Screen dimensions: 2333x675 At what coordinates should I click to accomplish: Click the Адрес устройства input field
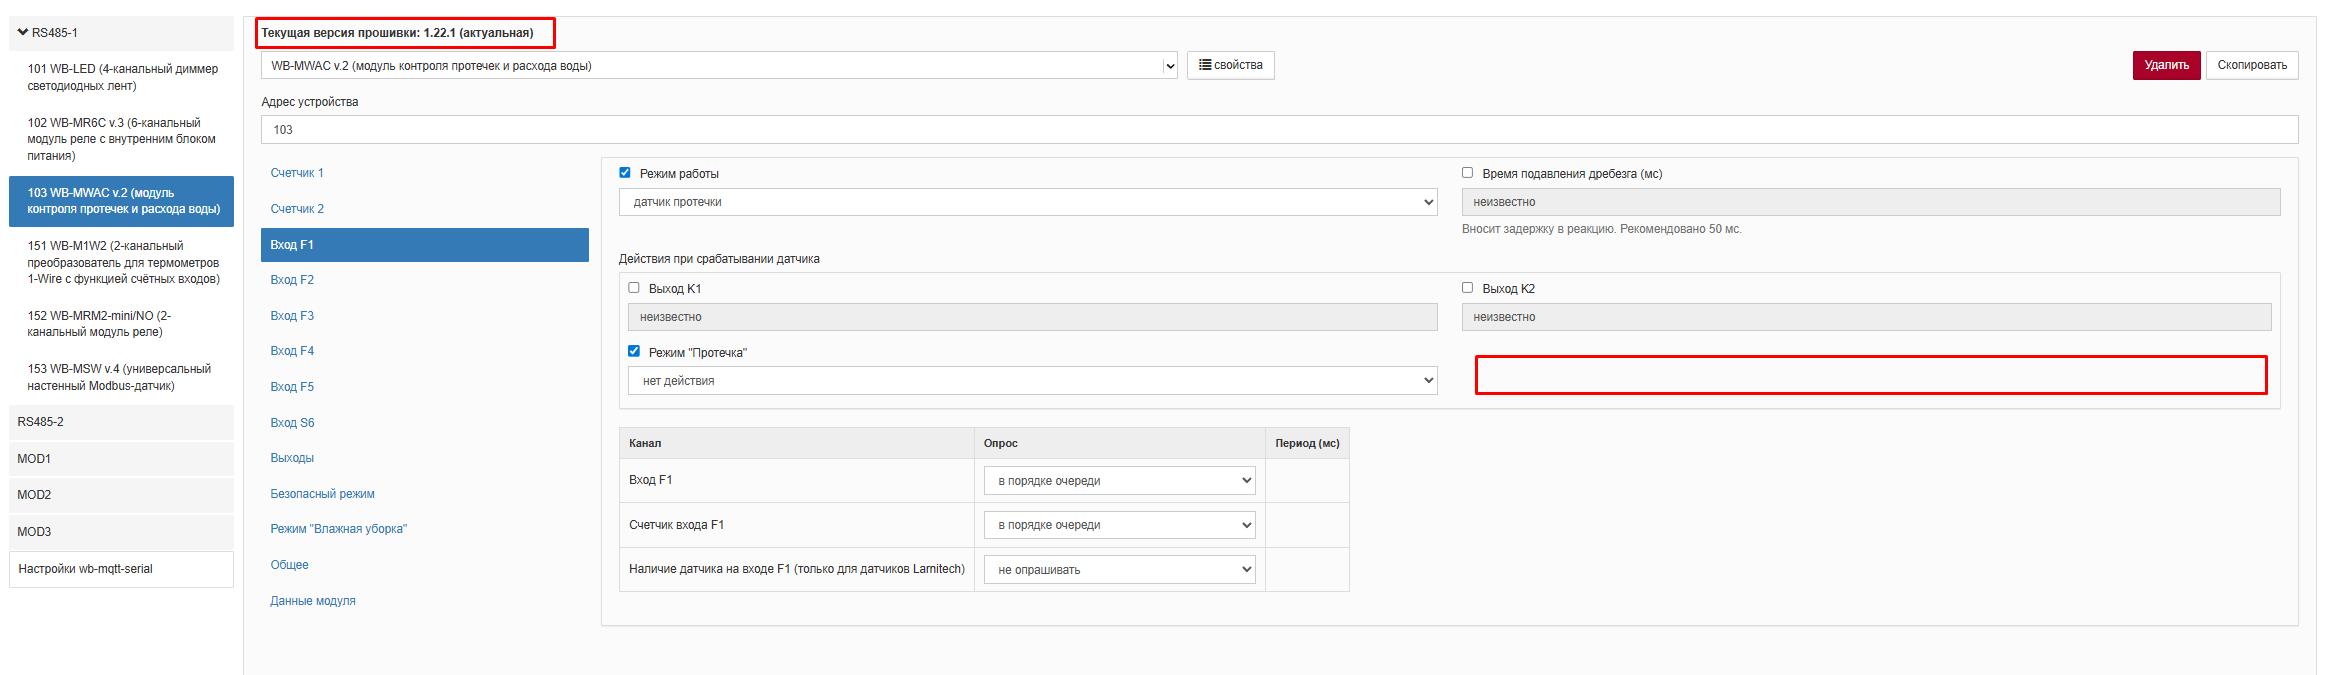click(x=1278, y=130)
